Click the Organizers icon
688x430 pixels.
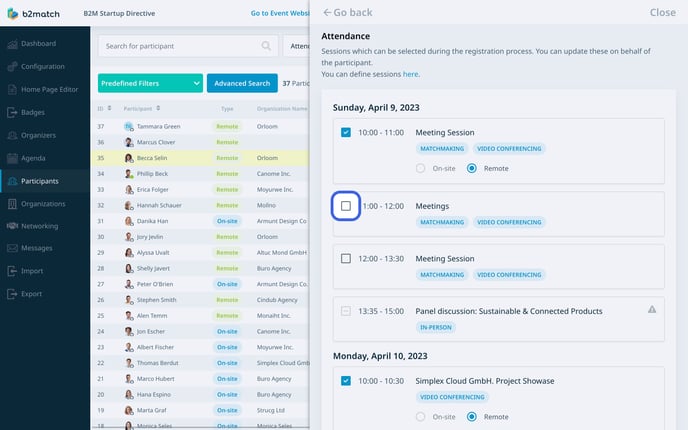point(12,135)
